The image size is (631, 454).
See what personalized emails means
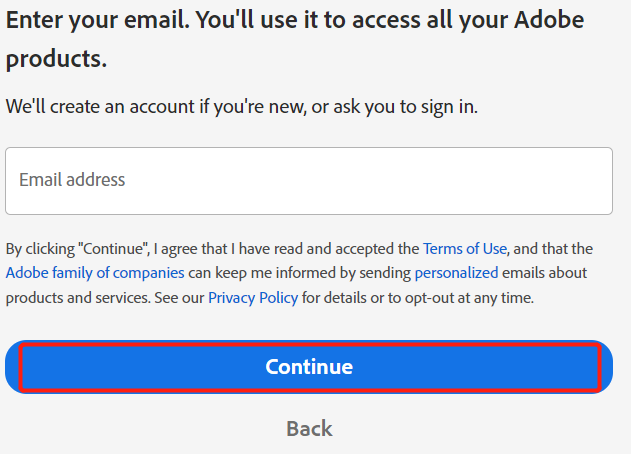pos(456,272)
